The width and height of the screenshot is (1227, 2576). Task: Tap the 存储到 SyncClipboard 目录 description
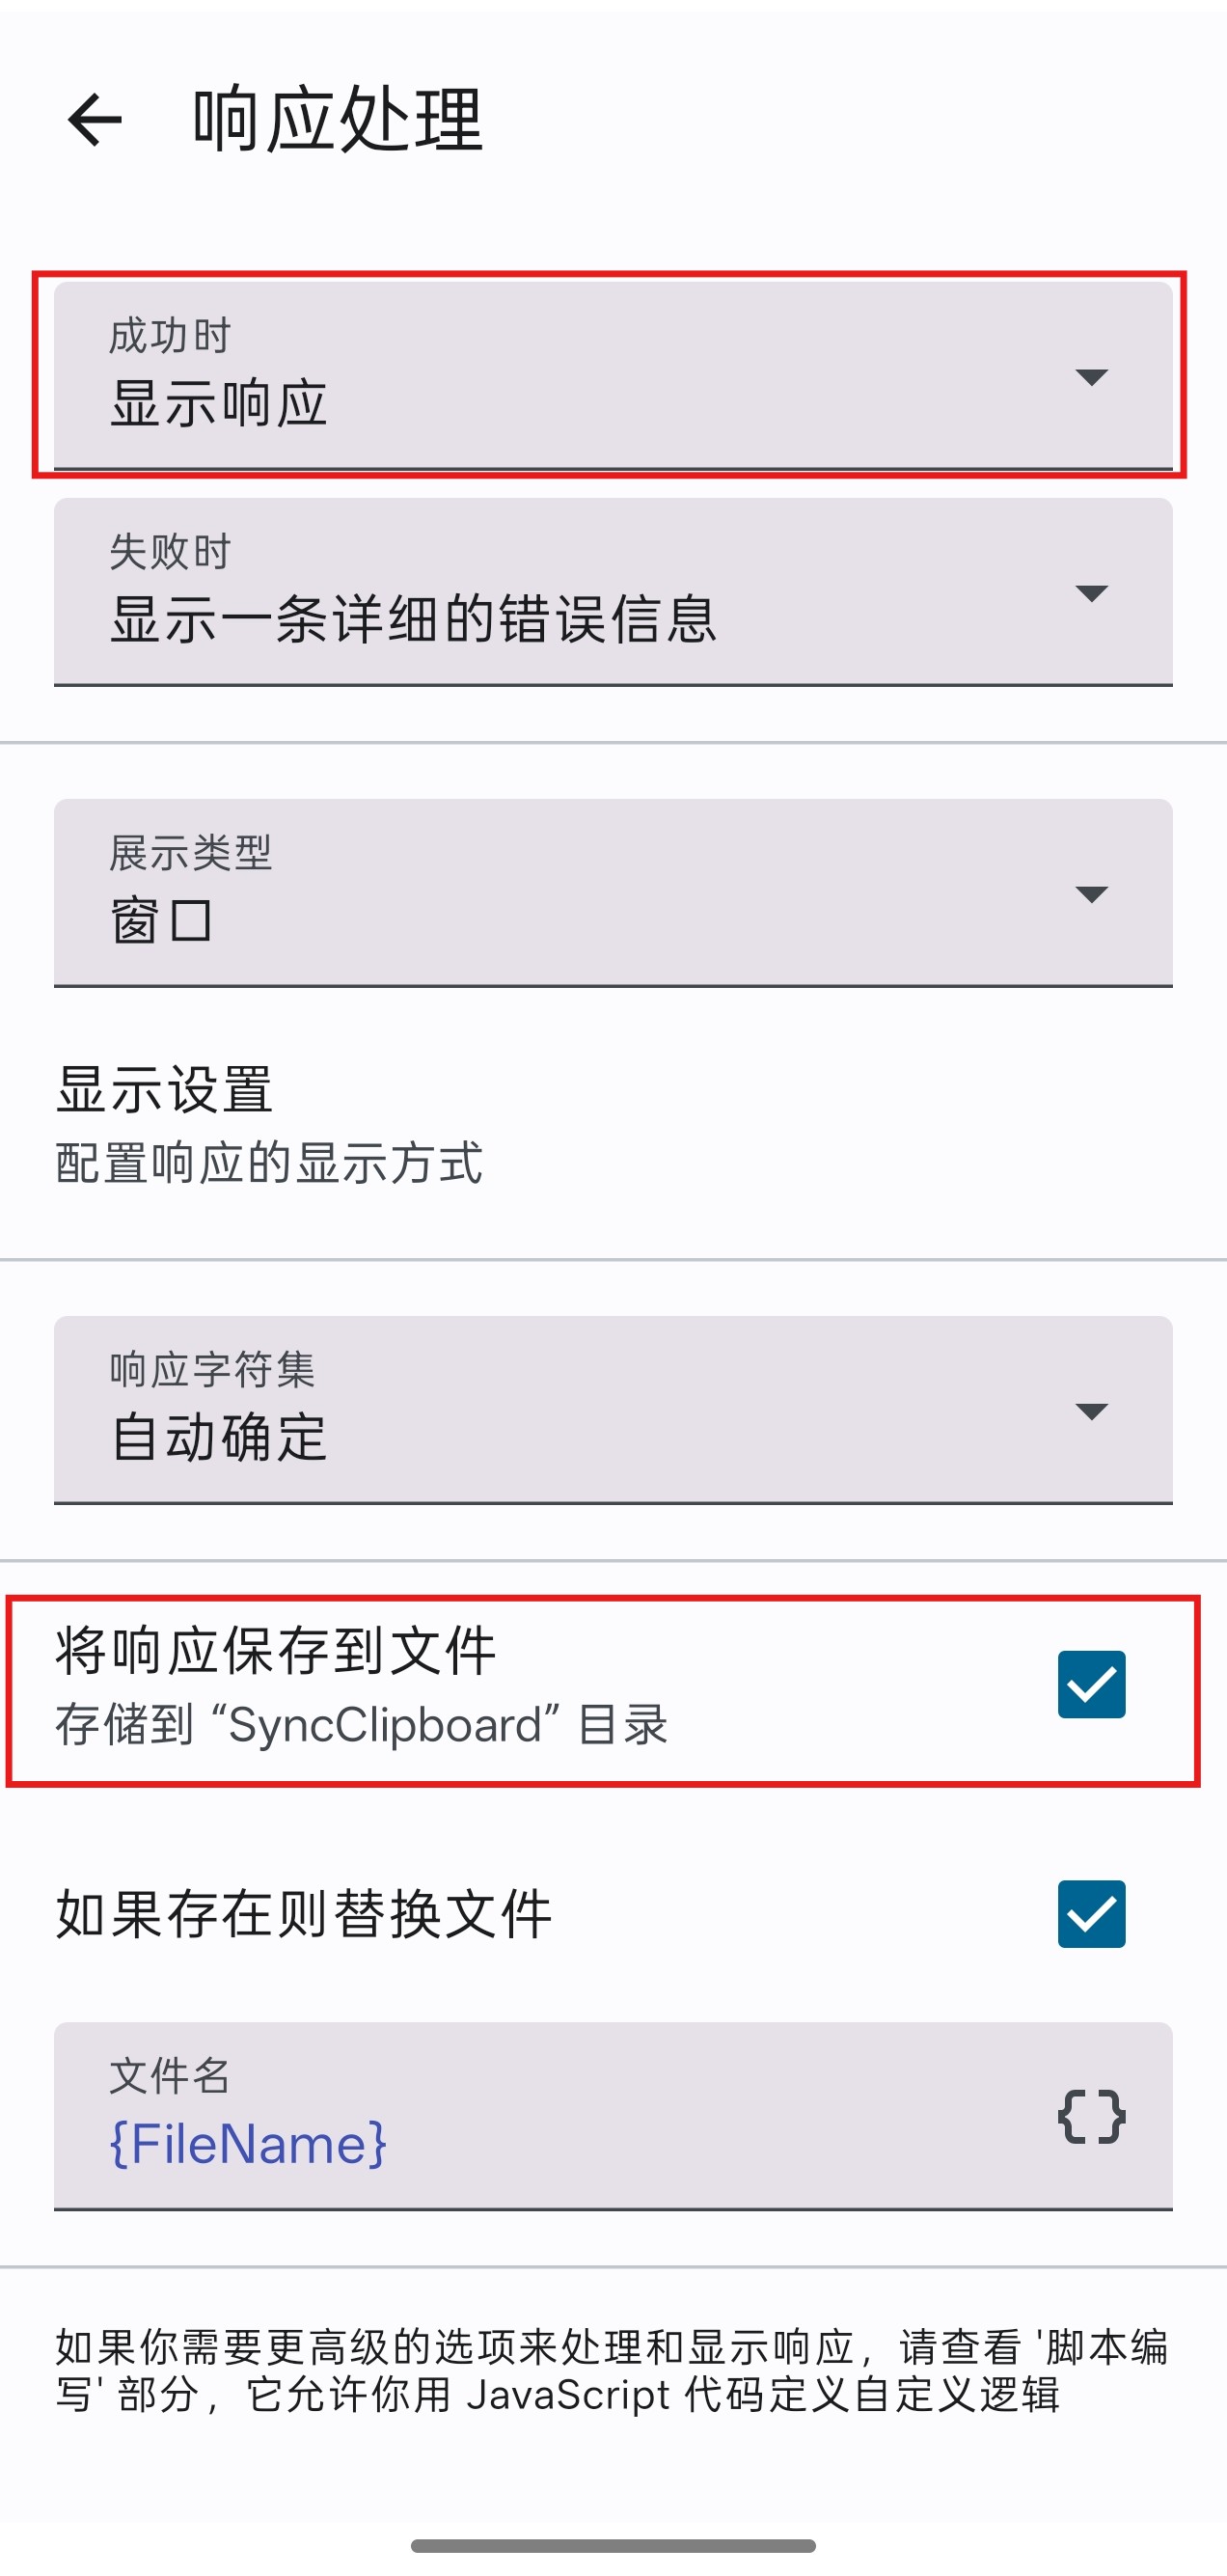[x=362, y=1726]
